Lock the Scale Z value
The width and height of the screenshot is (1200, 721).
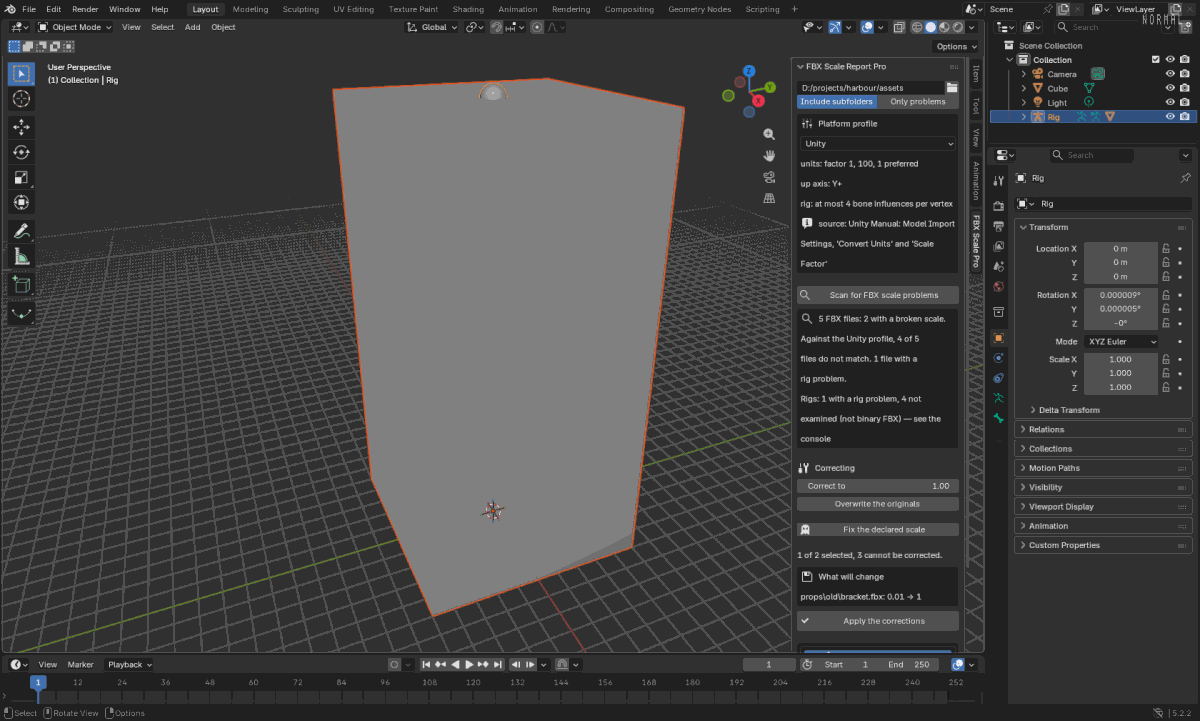1166,387
